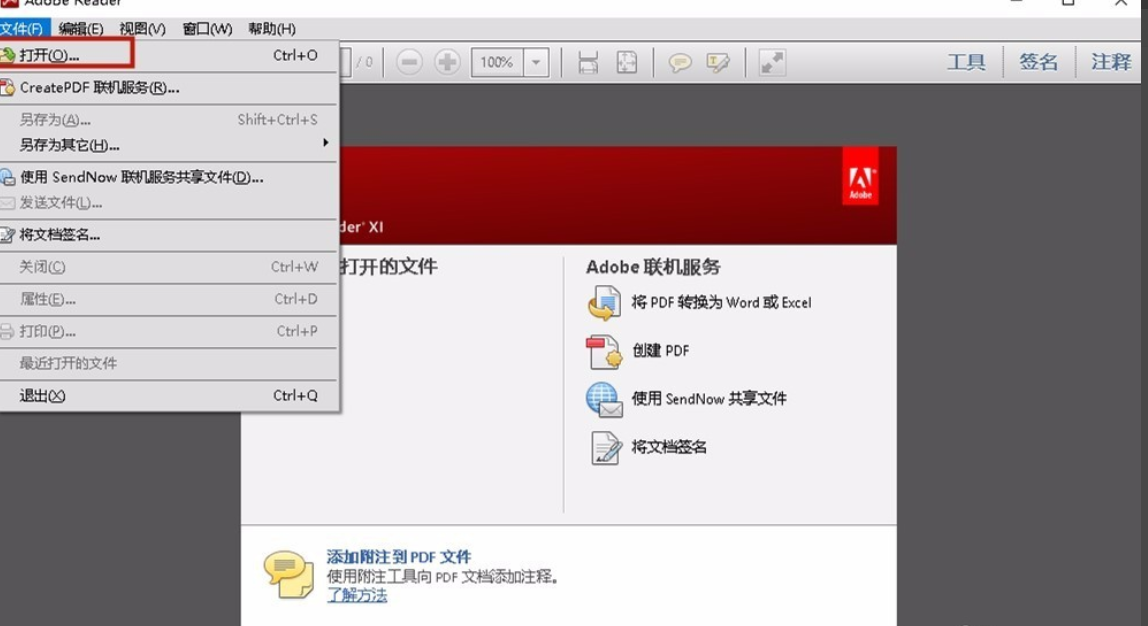Open the 编辑 menu
1148x626 pixels.
tap(81, 28)
